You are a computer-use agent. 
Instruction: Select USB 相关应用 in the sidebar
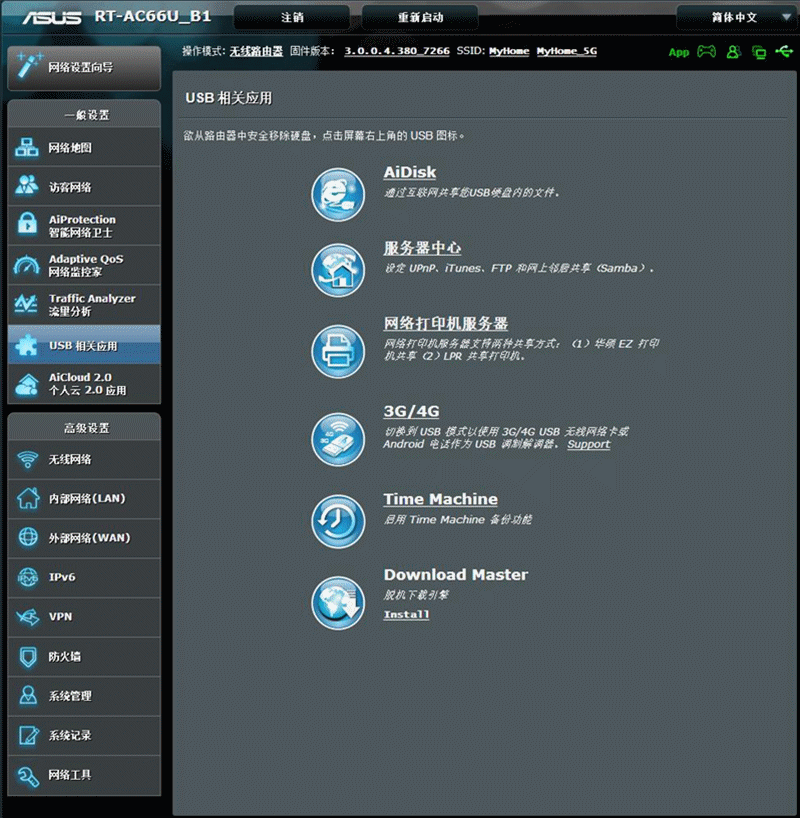point(84,345)
